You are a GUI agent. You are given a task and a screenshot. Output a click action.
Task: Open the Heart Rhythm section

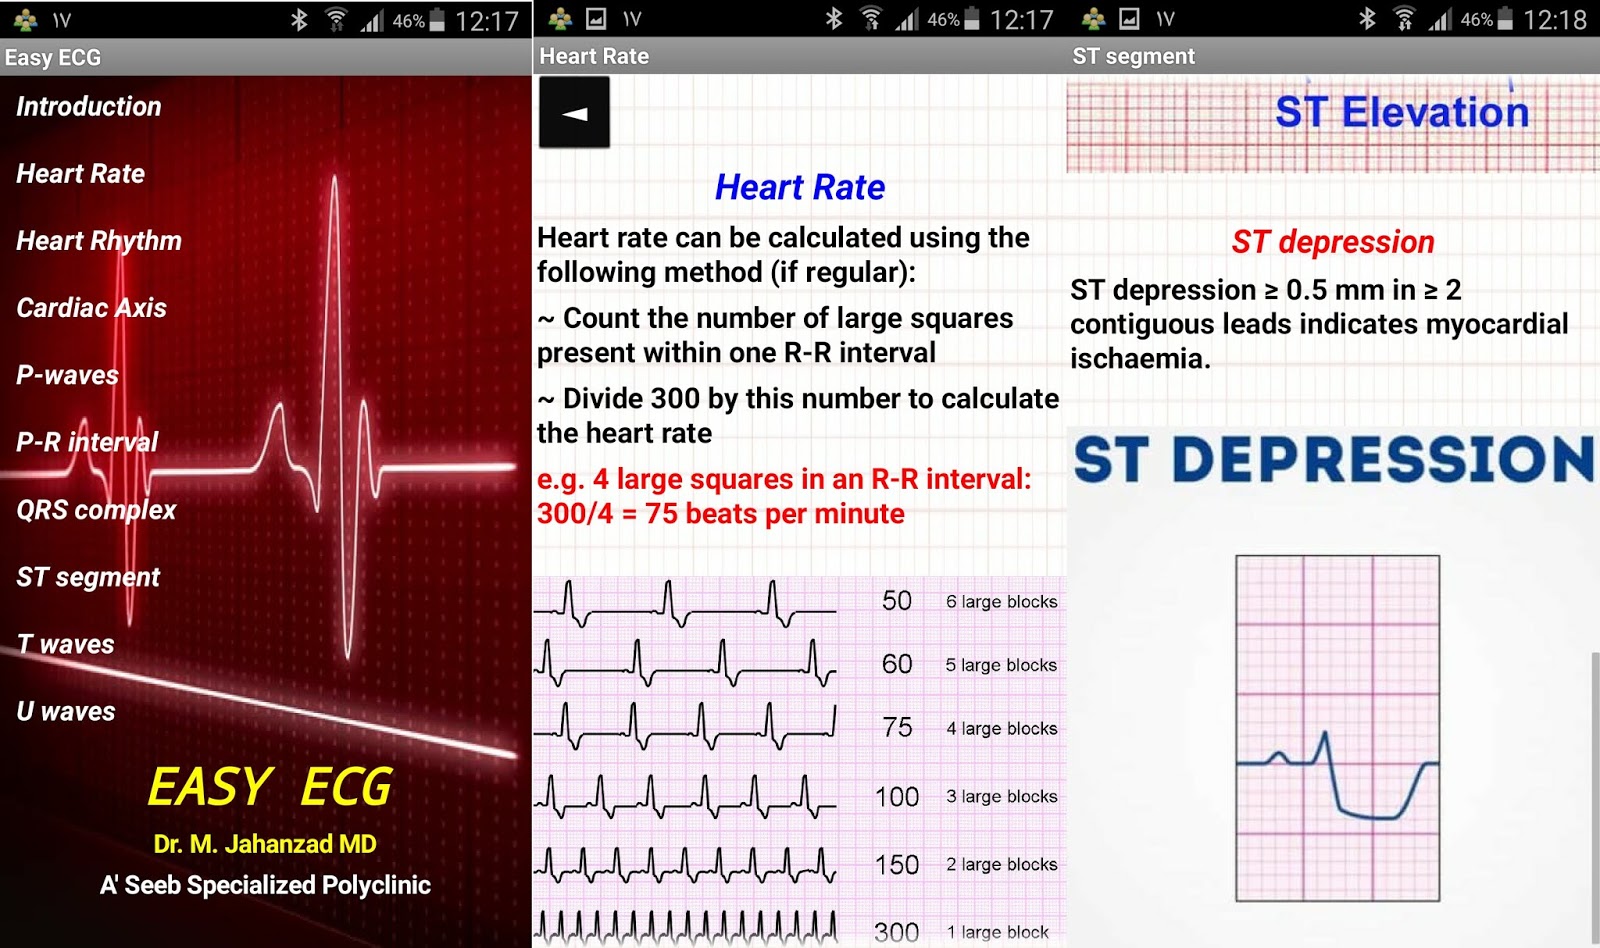(x=98, y=241)
